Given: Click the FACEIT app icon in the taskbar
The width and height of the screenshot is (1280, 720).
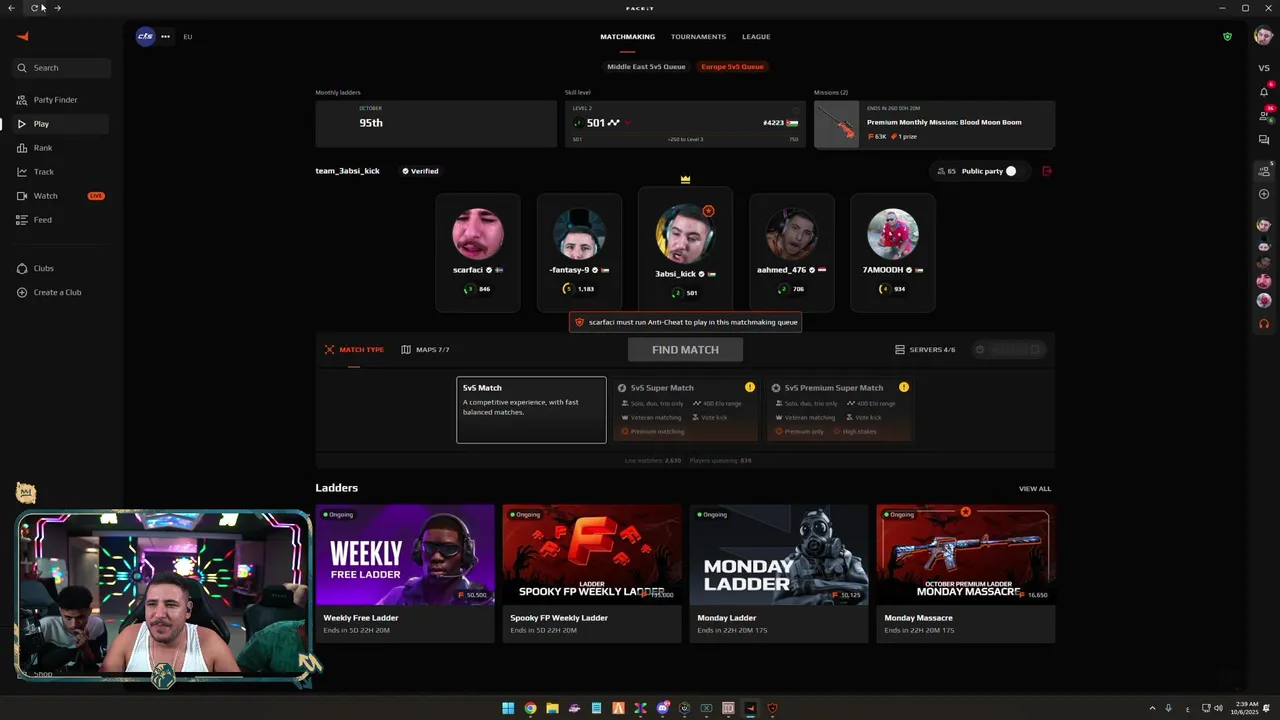Looking at the screenshot, I should (x=750, y=708).
